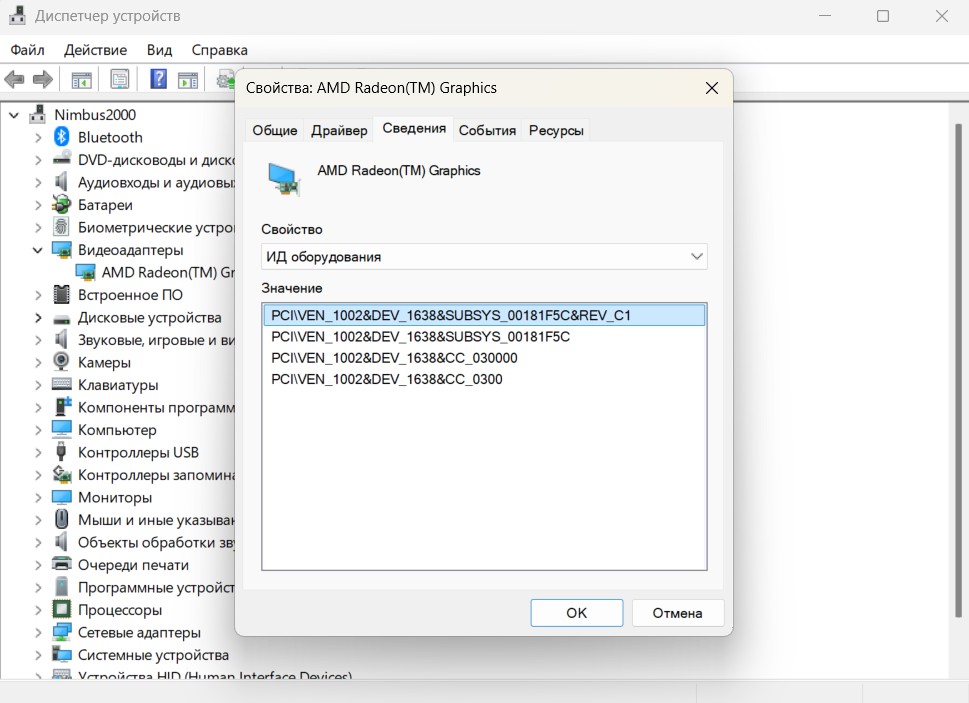969x703 pixels.
Task: Open the Вид menu
Action: click(x=159, y=50)
